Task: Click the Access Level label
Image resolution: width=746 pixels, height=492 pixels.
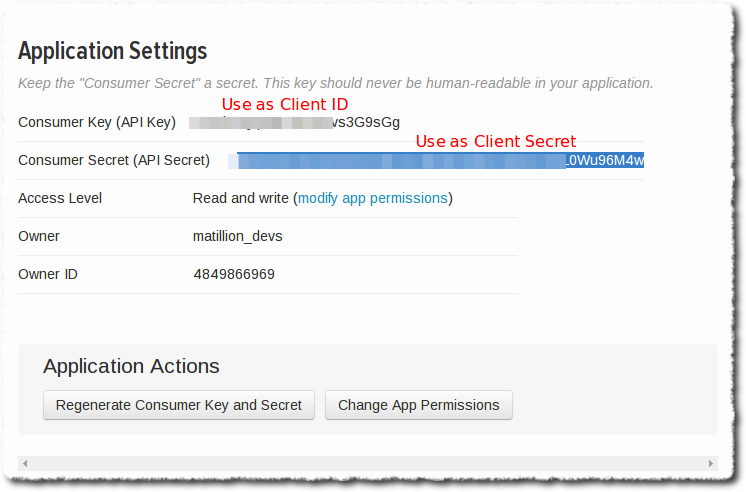Action: click(60, 198)
